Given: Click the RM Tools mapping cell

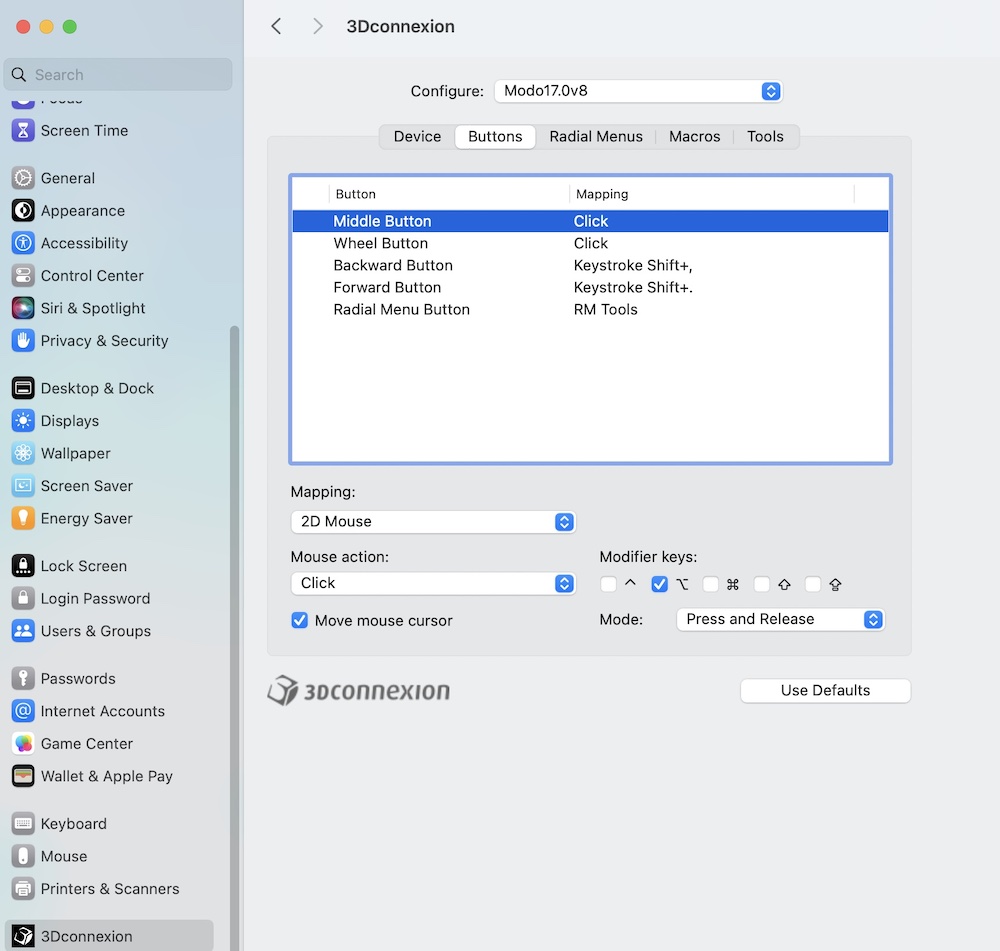Looking at the screenshot, I should pos(605,309).
